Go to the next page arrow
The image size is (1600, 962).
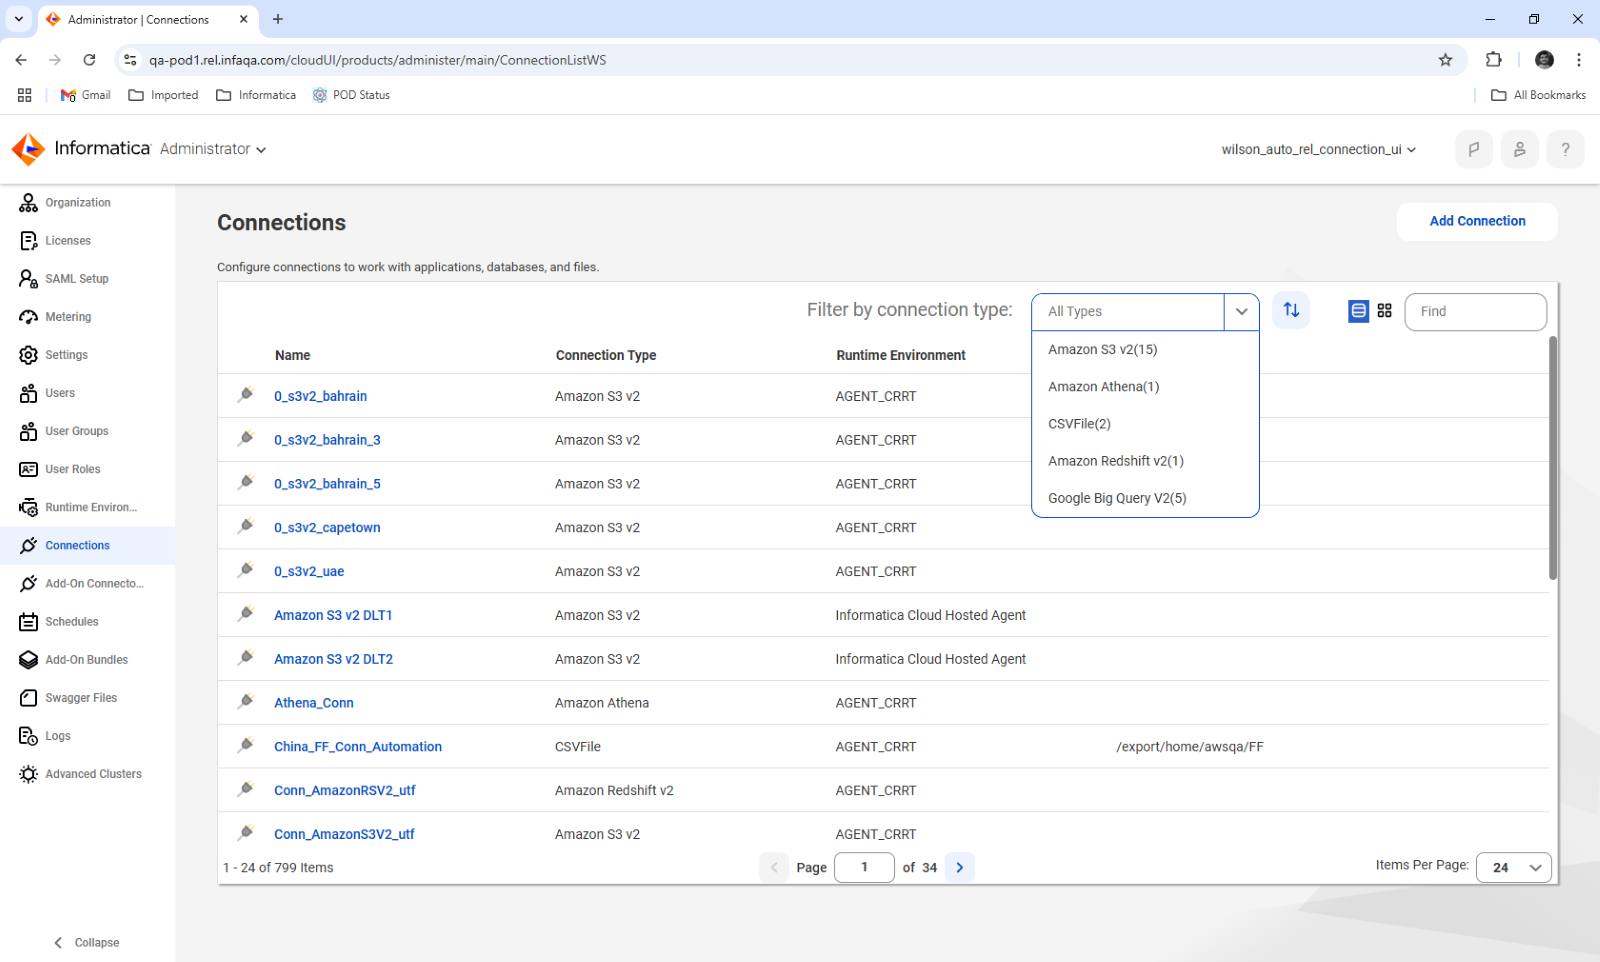pyautogui.click(x=959, y=867)
